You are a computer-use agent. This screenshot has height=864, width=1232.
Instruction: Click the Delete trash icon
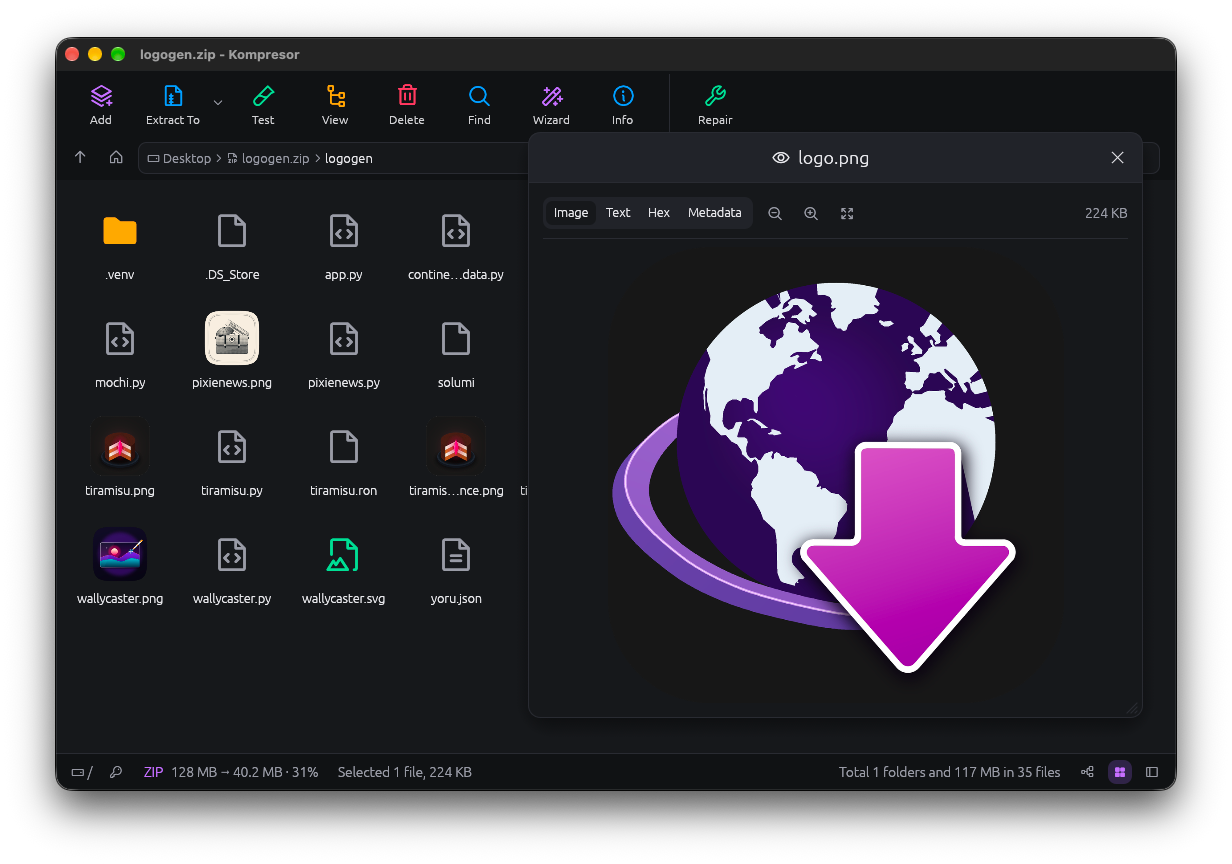(407, 96)
